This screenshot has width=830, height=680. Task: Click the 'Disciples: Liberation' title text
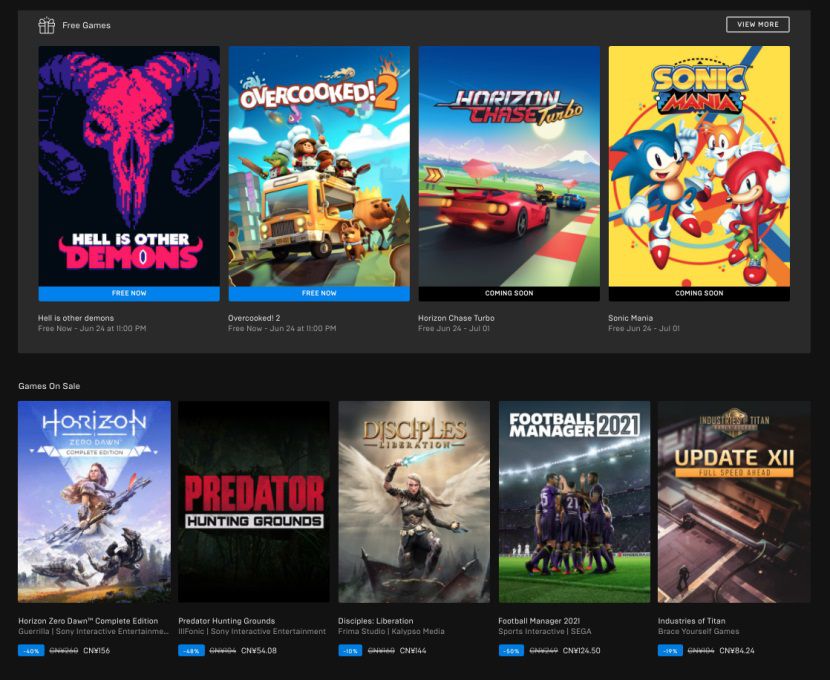(376, 621)
